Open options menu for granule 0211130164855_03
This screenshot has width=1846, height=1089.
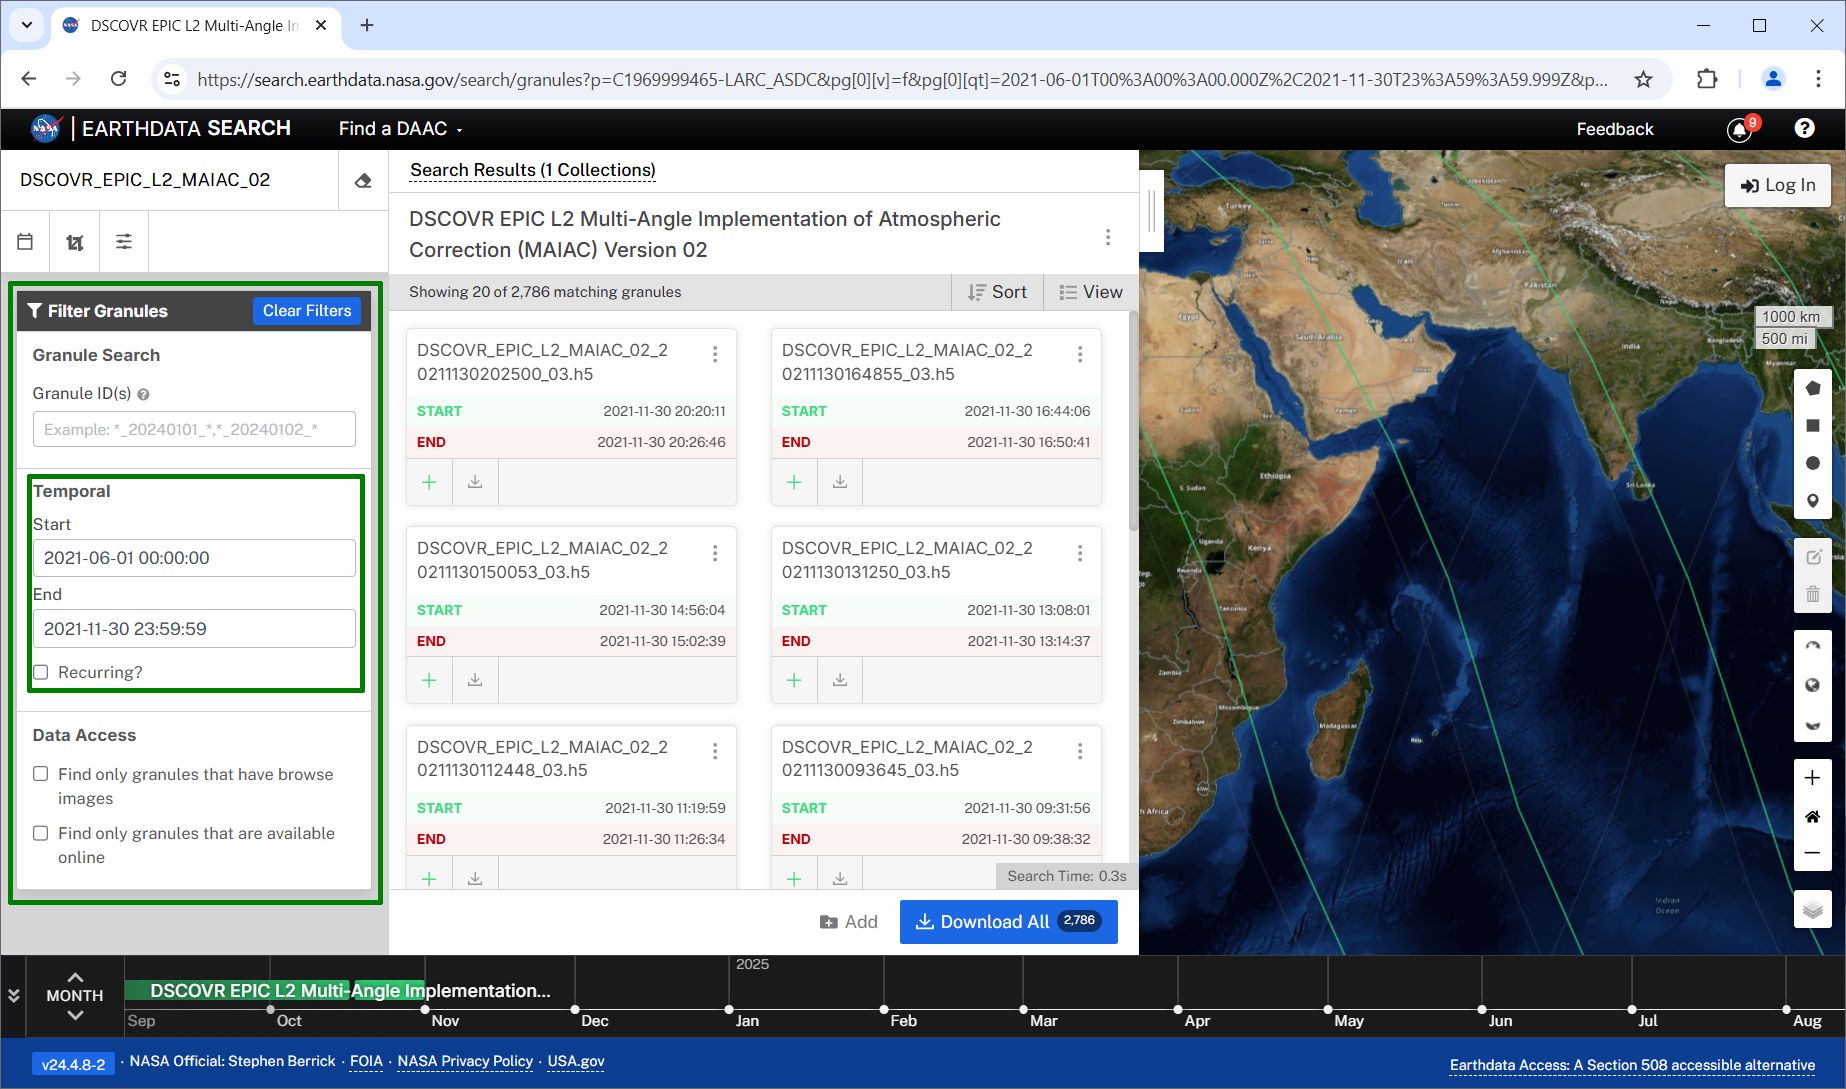coord(1080,354)
